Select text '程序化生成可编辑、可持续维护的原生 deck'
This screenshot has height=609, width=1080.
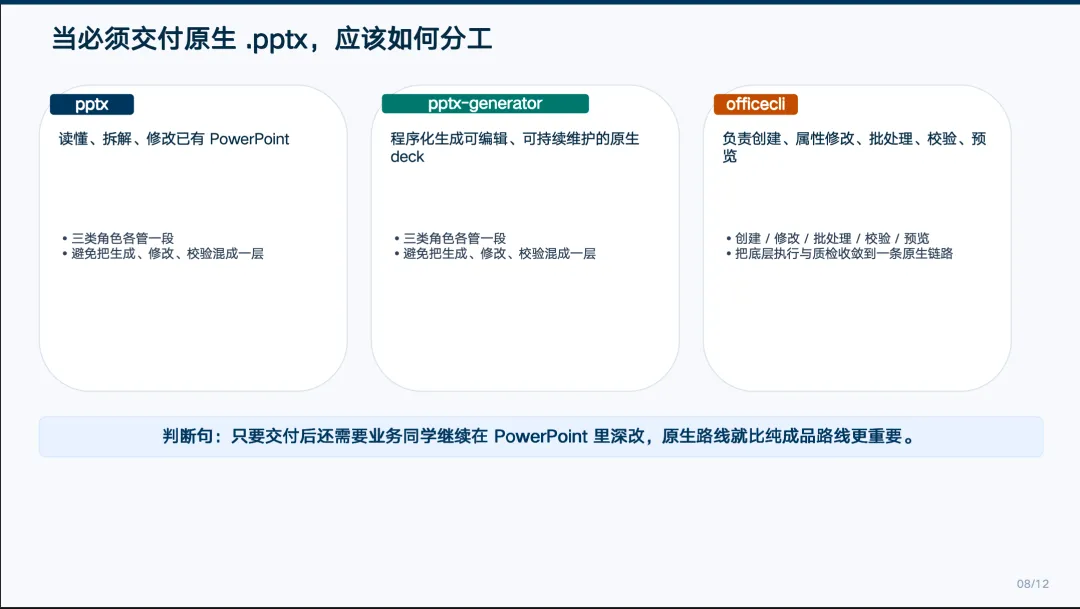(x=515, y=147)
